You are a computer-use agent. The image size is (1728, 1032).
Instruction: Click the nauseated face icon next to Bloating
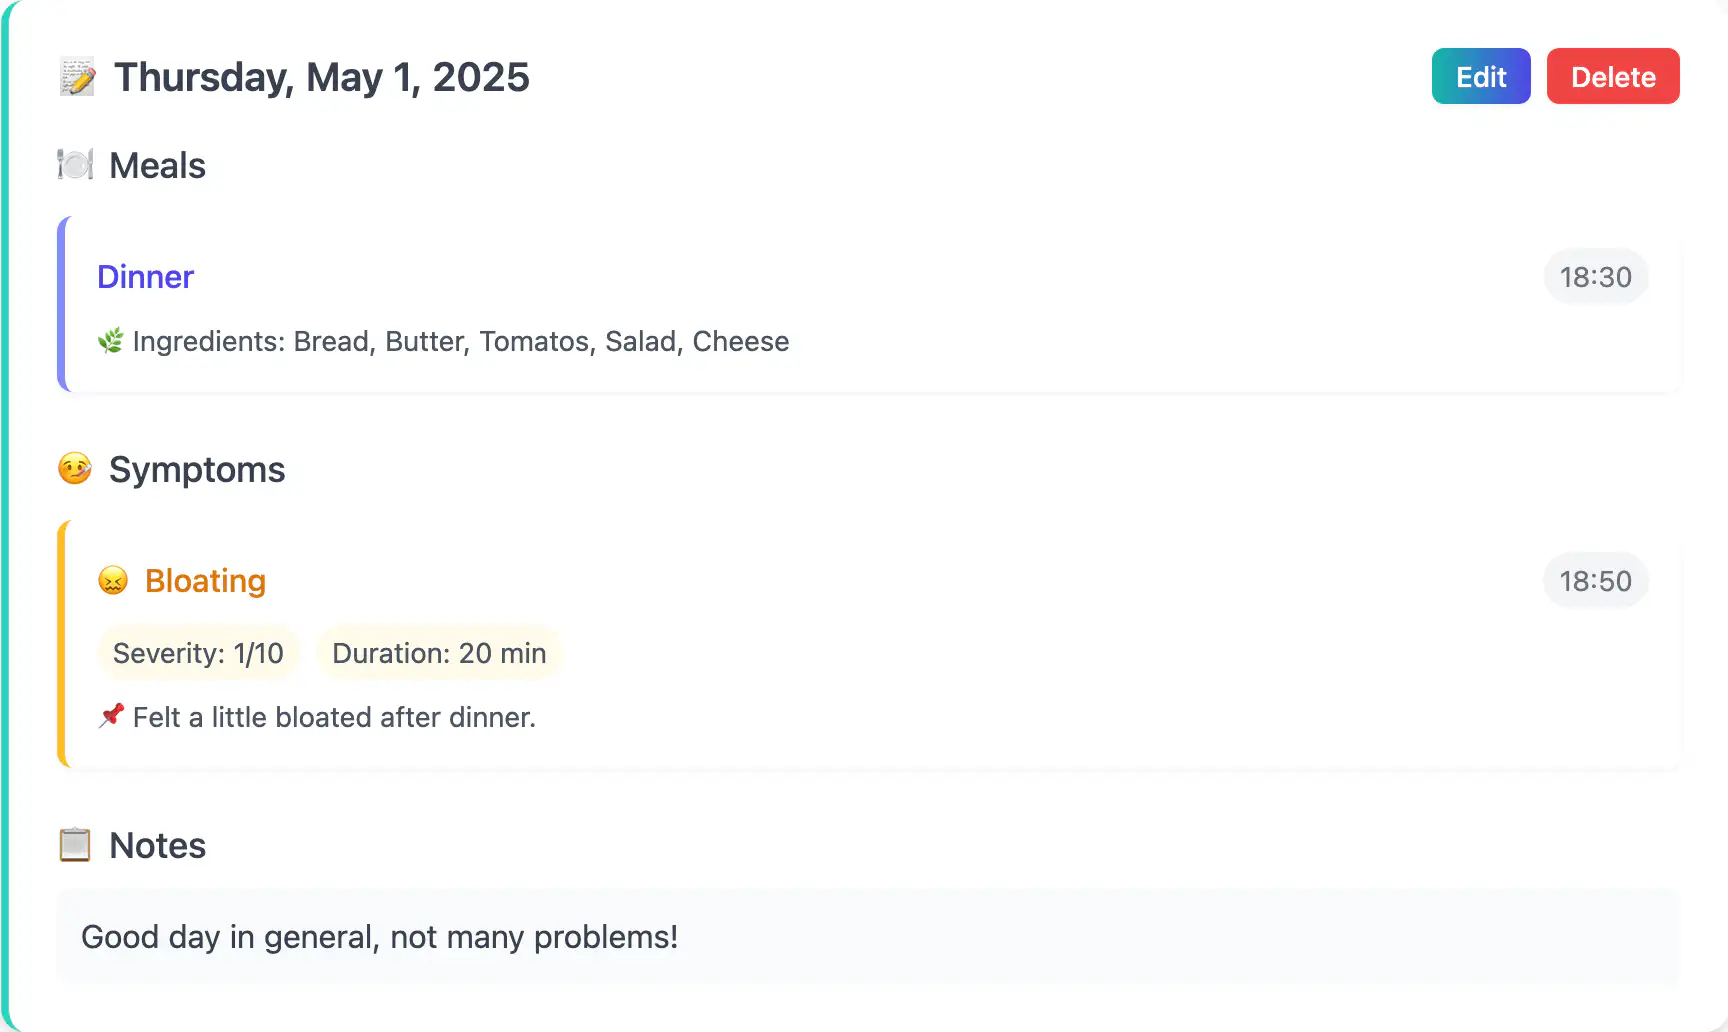[113, 580]
